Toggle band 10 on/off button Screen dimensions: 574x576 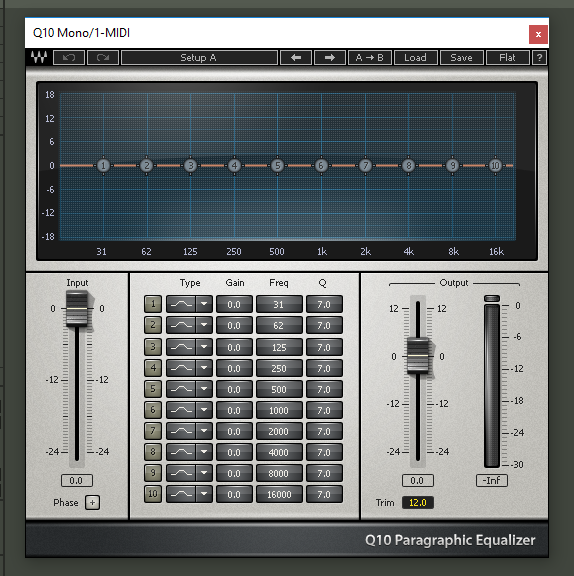pos(153,494)
